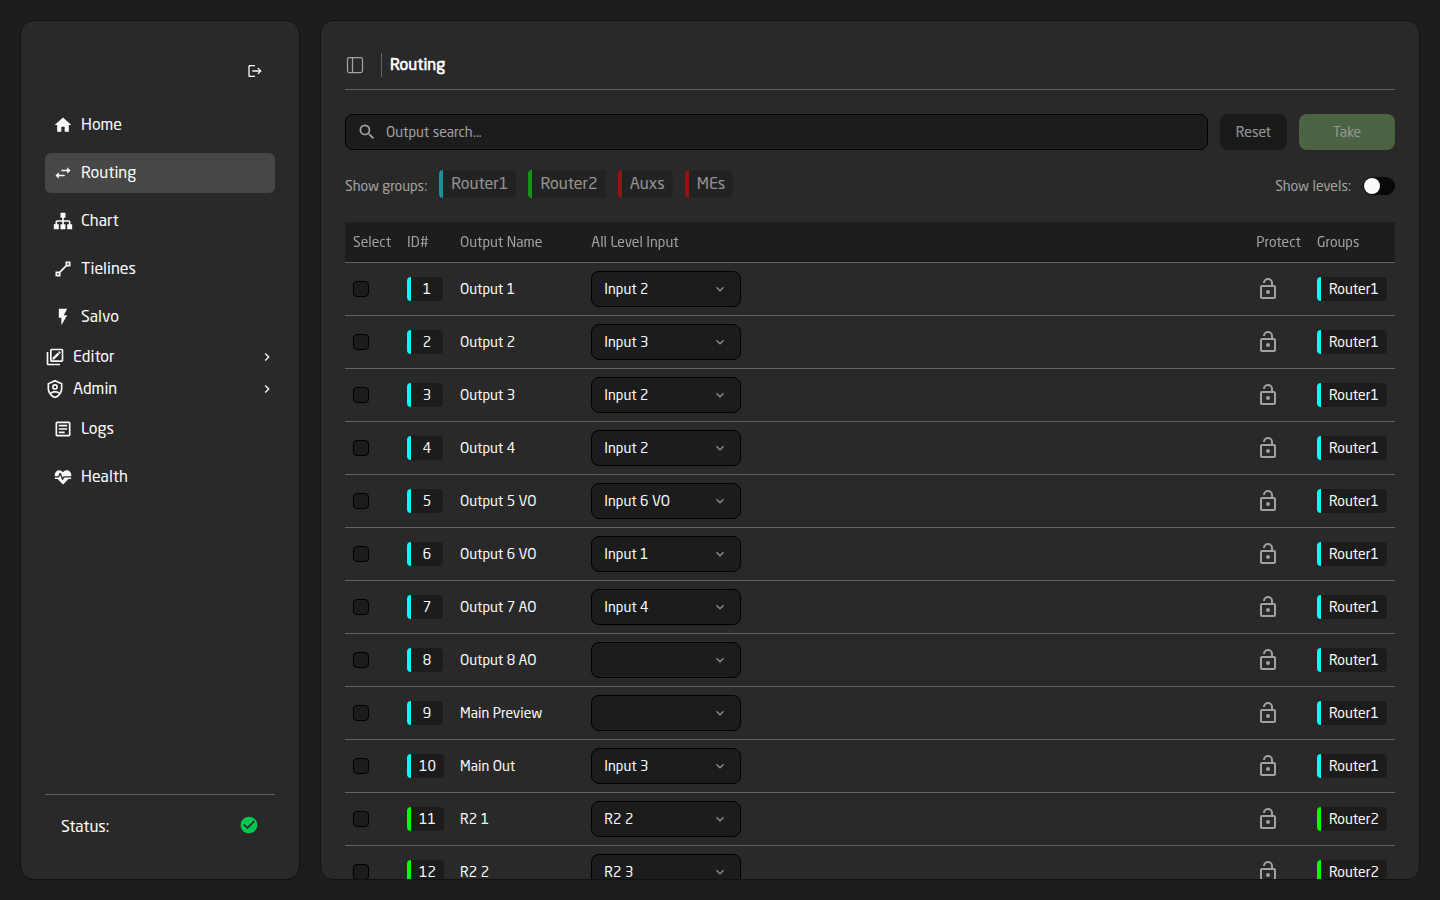This screenshot has width=1440, height=900.
Task: Click the protect lock for Output 5 VO
Action: 1268,501
